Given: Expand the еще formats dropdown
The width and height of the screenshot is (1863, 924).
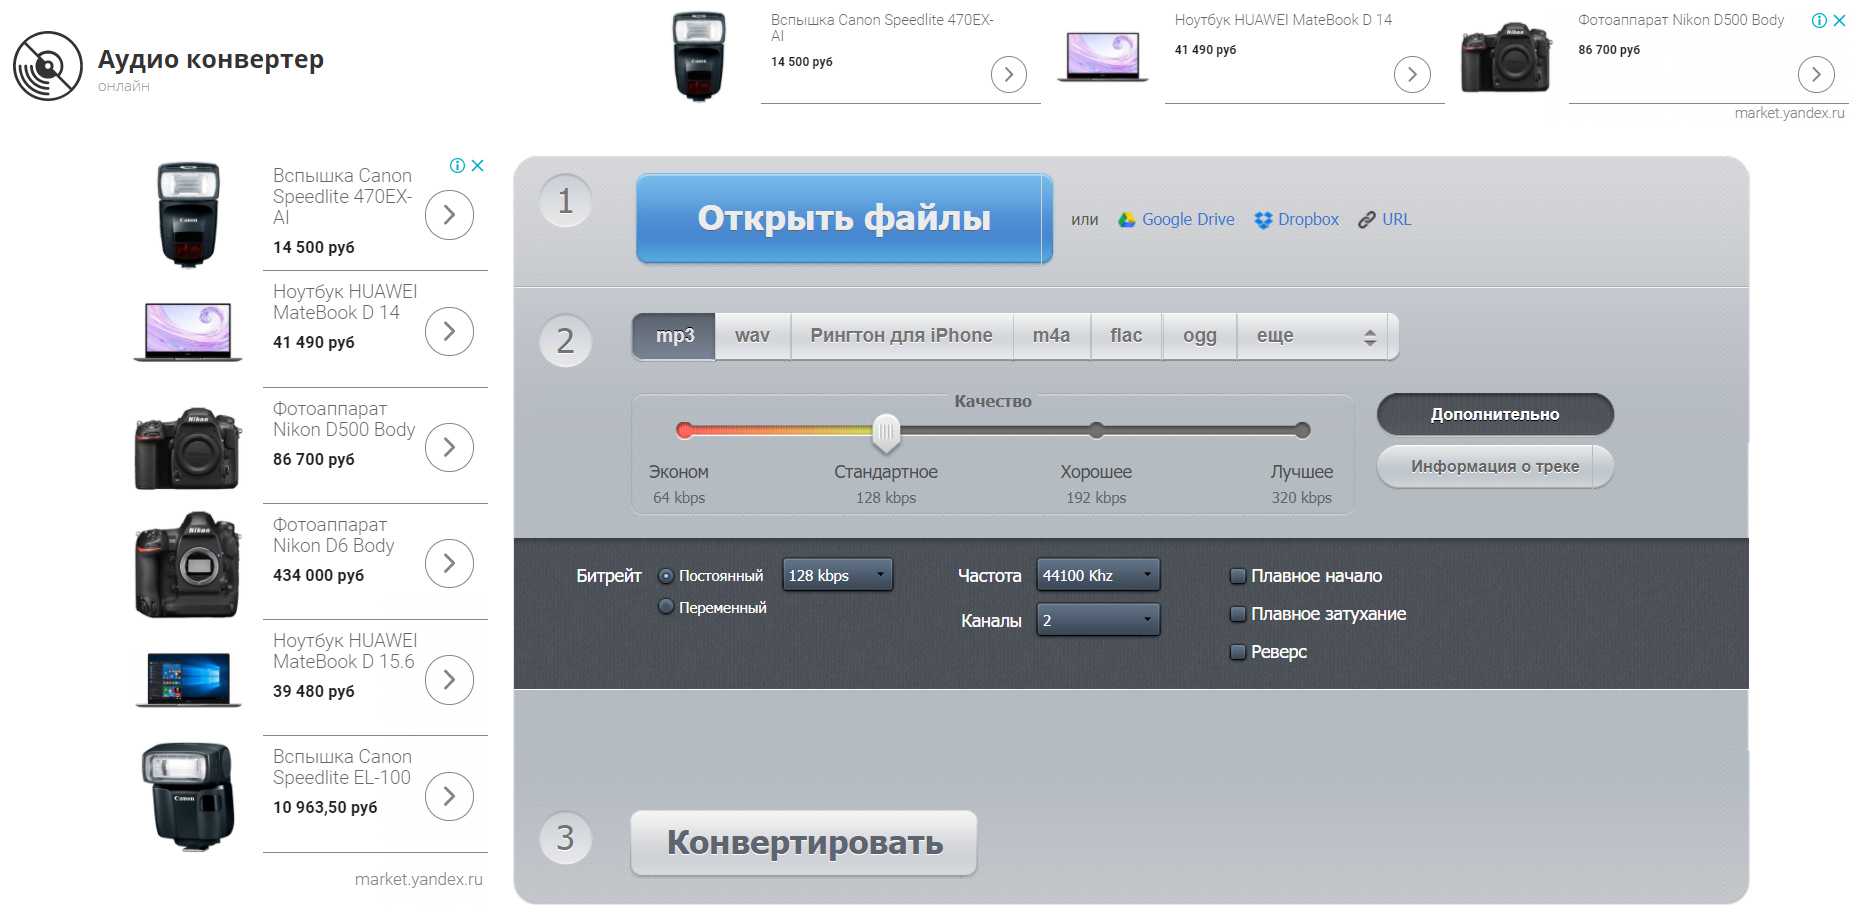Looking at the screenshot, I should (x=1317, y=336).
